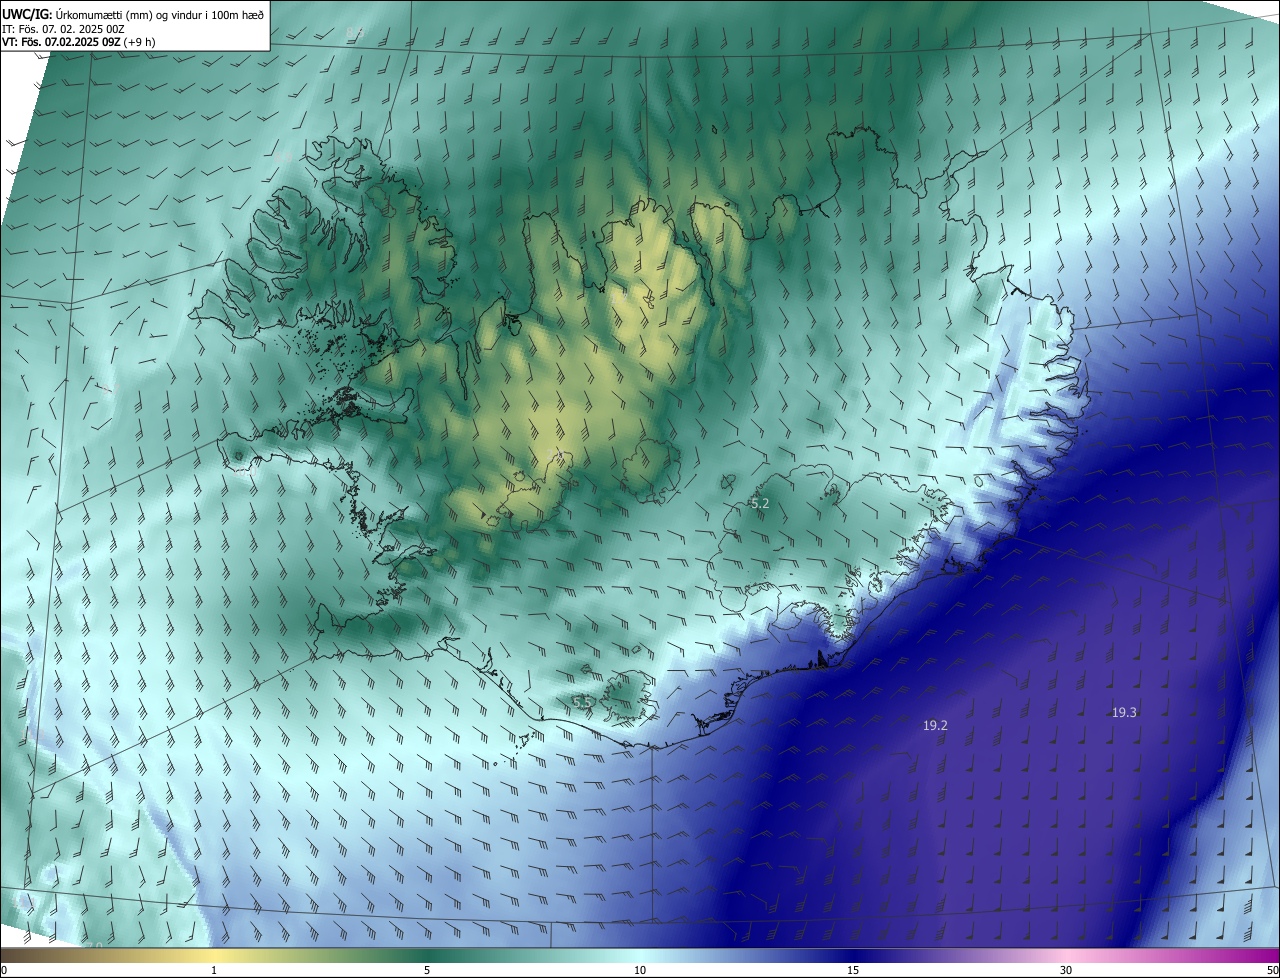Click the colour scale tick labelled 10

click(x=640, y=970)
